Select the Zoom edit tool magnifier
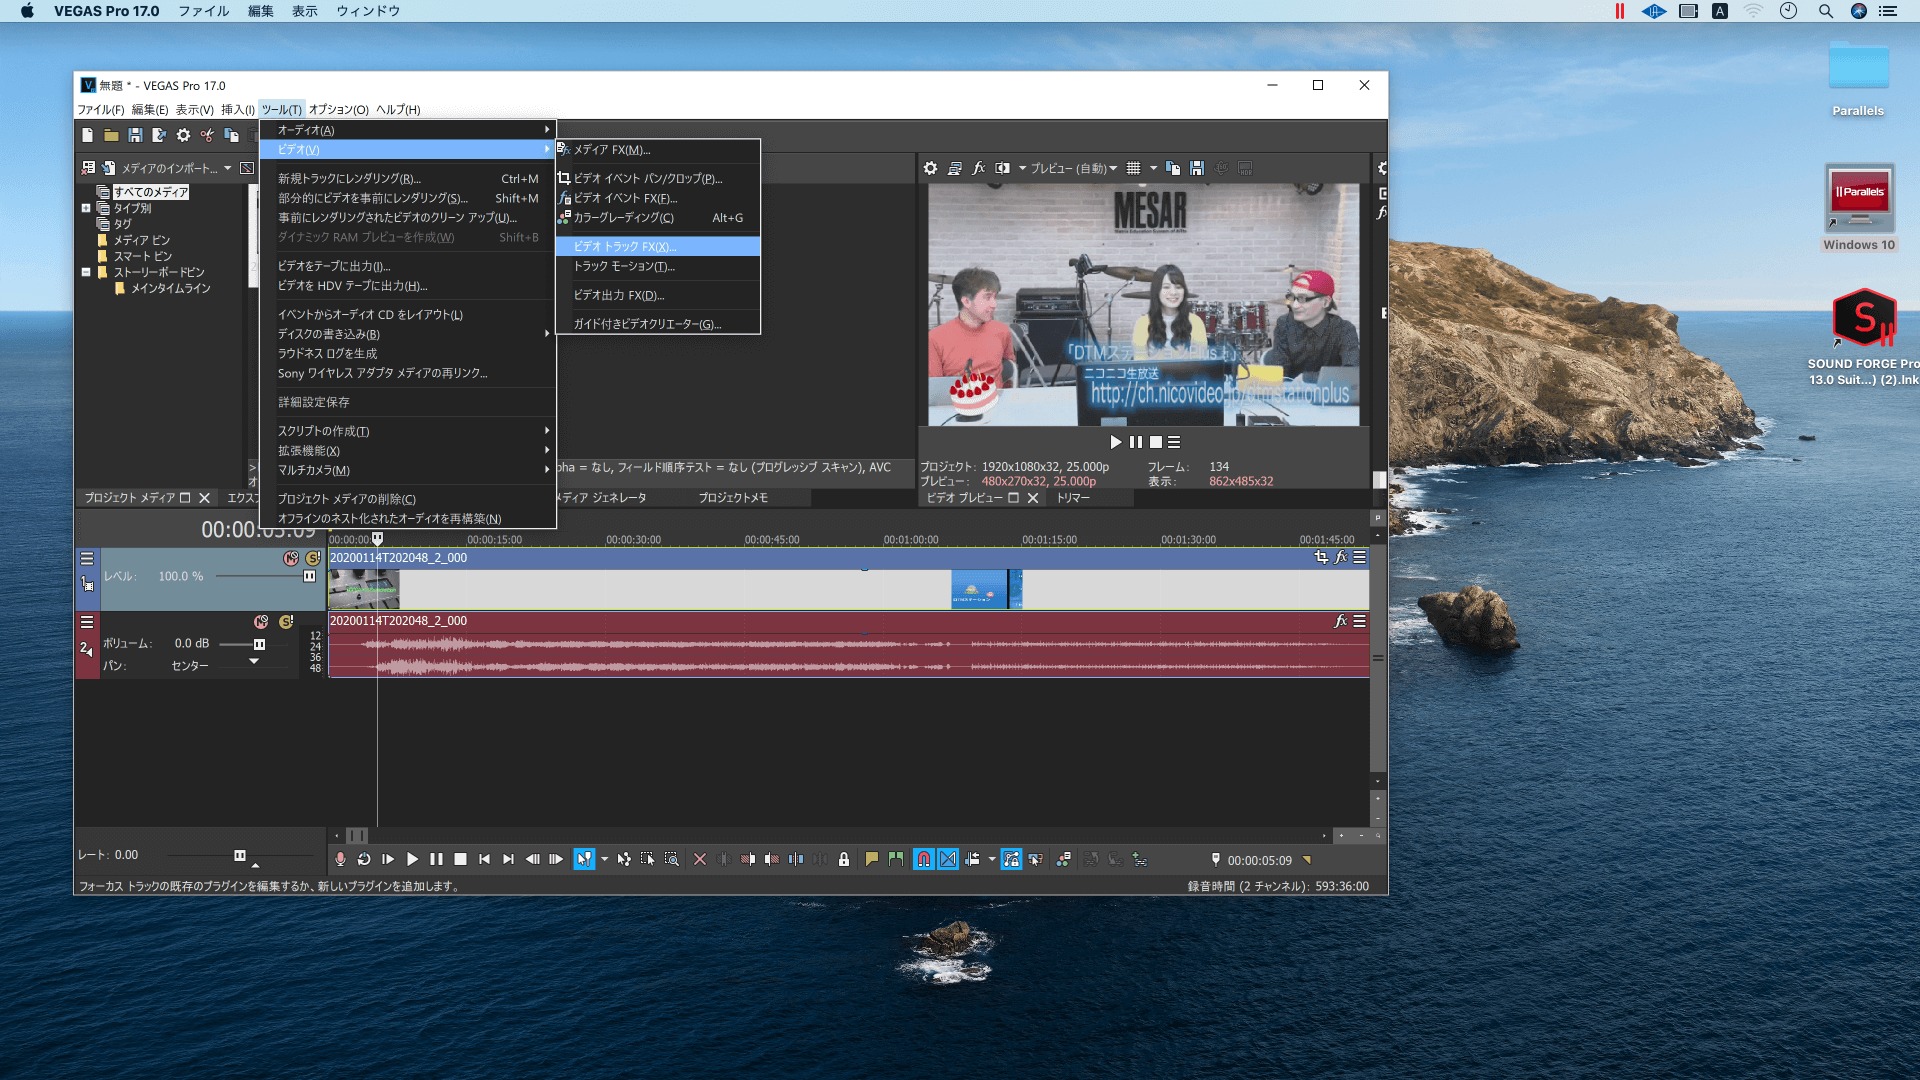 (672, 859)
